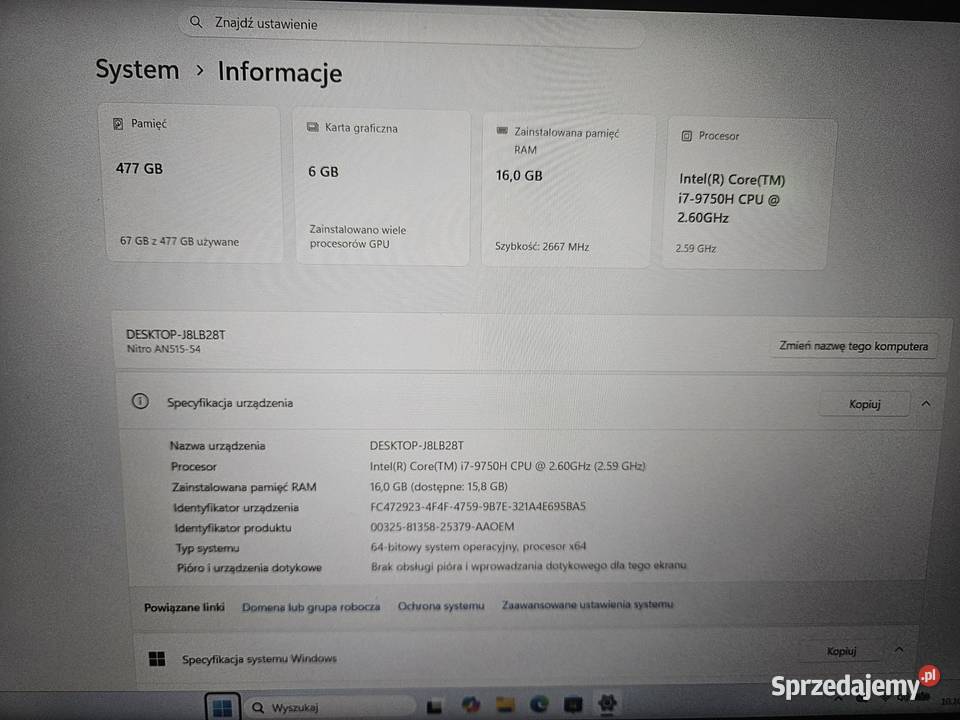Click the Karta graficzna icon
This screenshot has height=720, width=960.
pos(312,127)
